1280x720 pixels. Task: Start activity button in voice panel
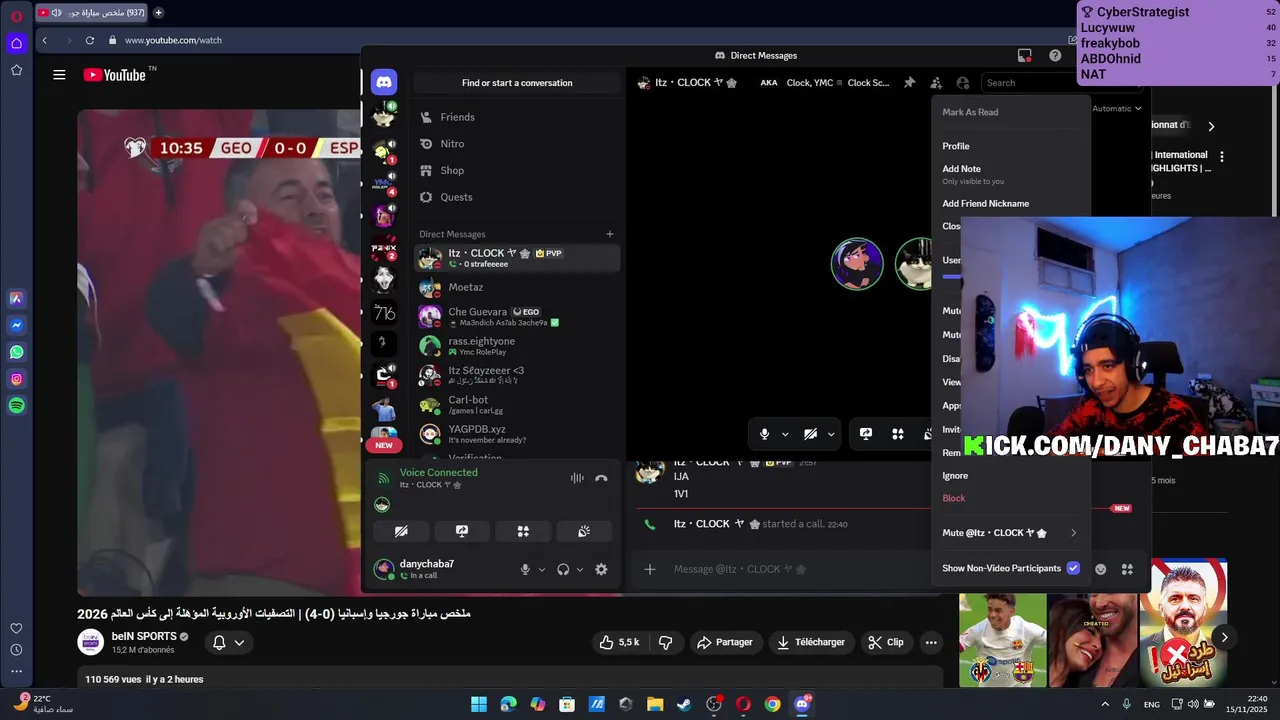tap(523, 531)
